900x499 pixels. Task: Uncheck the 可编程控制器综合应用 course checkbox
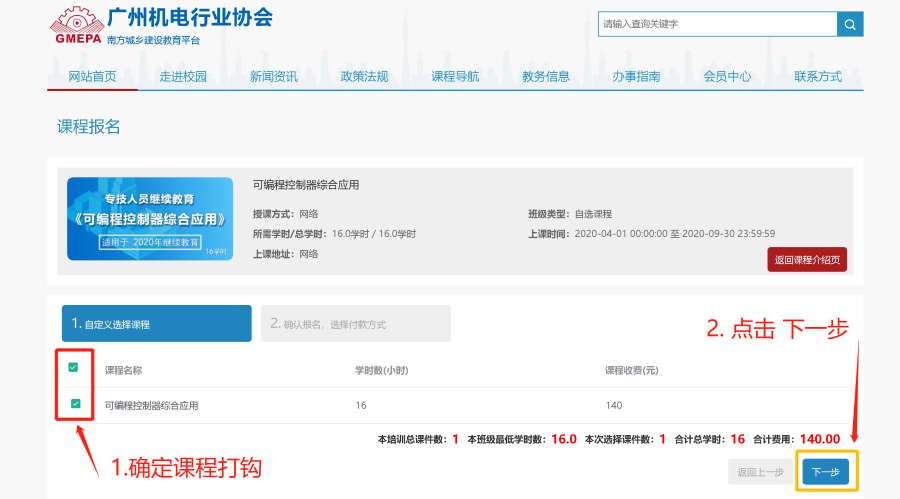73,404
